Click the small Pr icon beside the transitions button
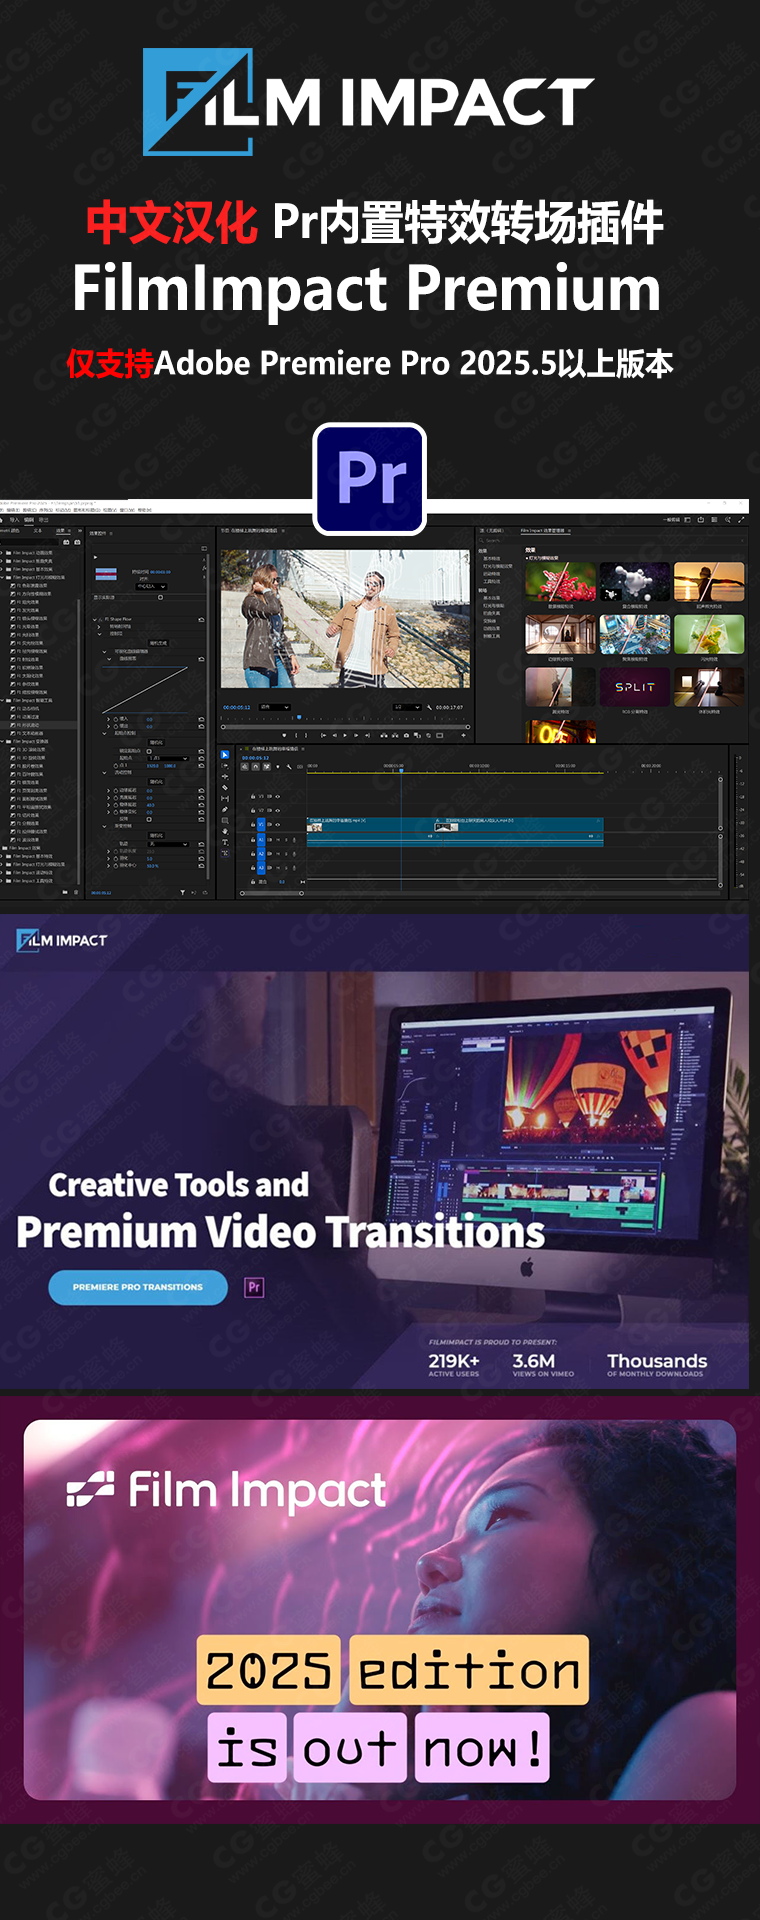This screenshot has width=760, height=1920. click(254, 1287)
